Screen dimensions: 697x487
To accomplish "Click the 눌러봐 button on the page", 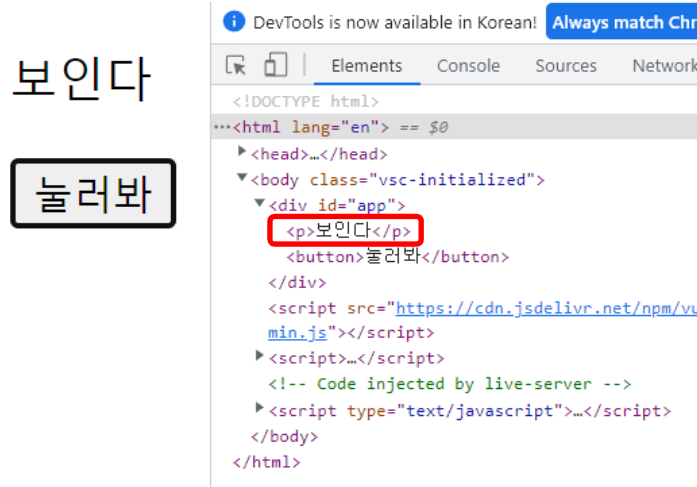I will (x=93, y=193).
